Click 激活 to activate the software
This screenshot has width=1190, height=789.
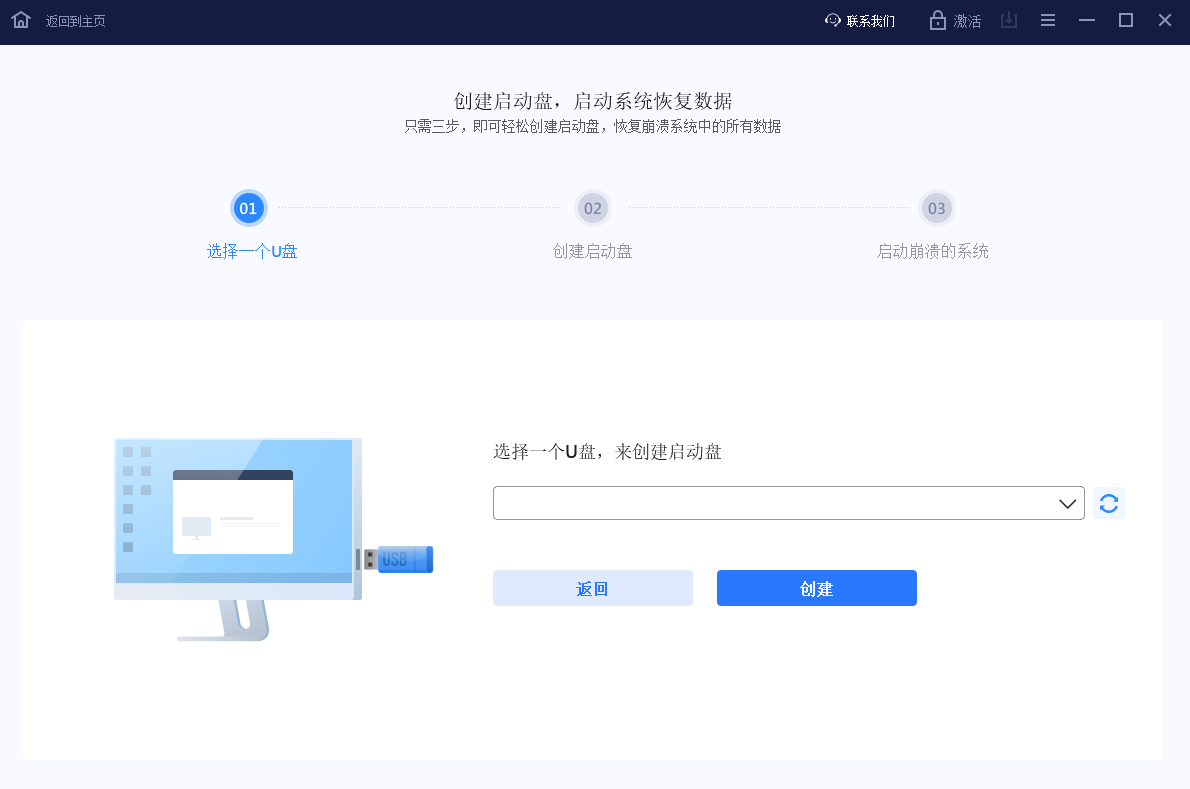(x=966, y=20)
